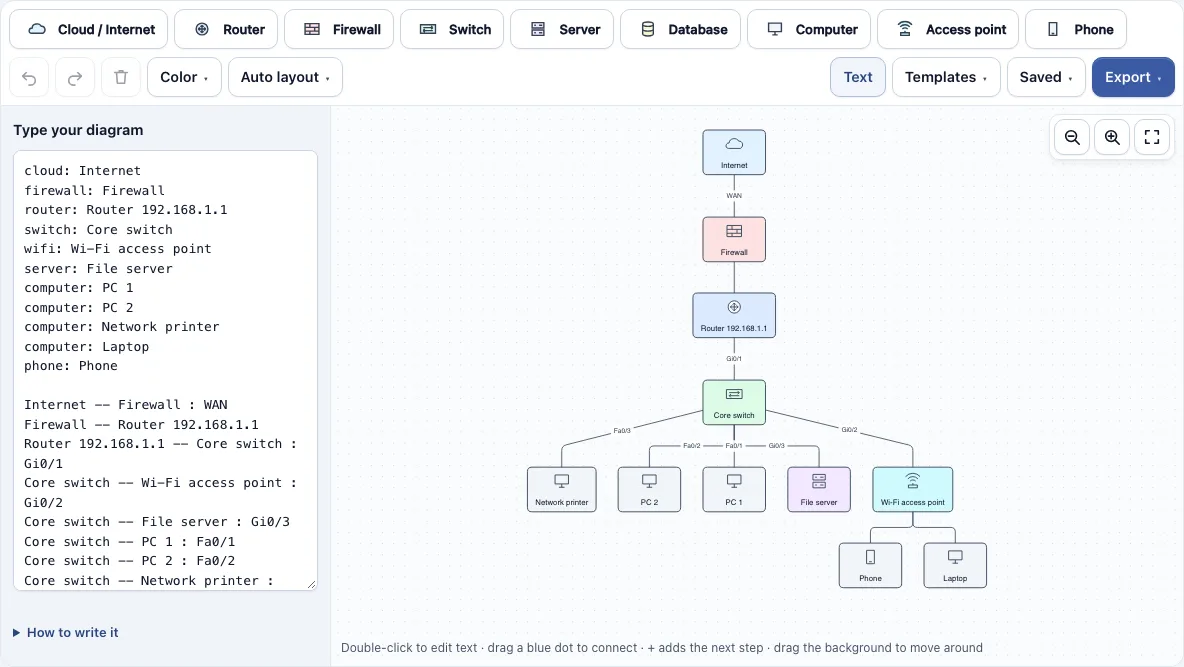Image resolution: width=1184 pixels, height=667 pixels.
Task: Select the File server node
Action: tap(819, 489)
